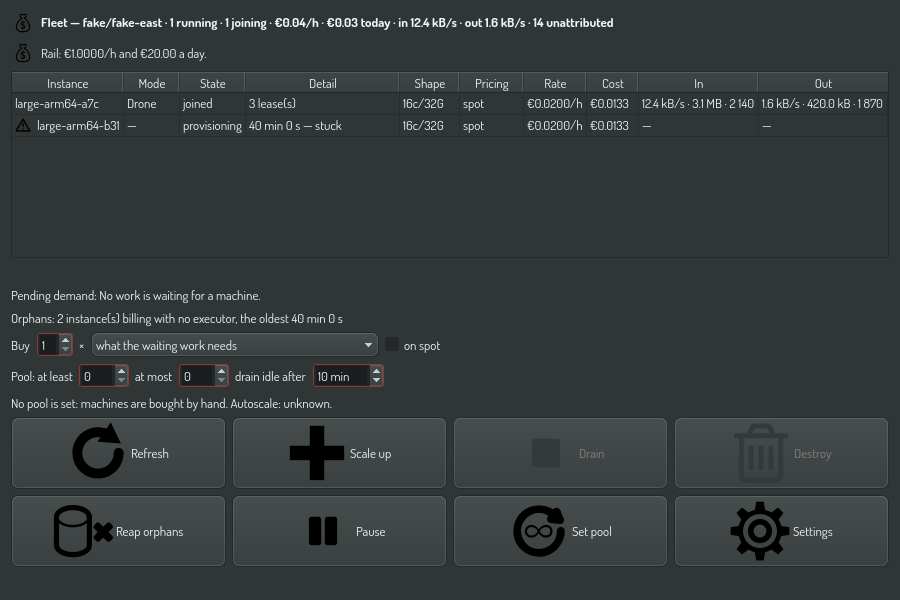Sort table by Rate column header
The image size is (900, 600).
pos(554,83)
